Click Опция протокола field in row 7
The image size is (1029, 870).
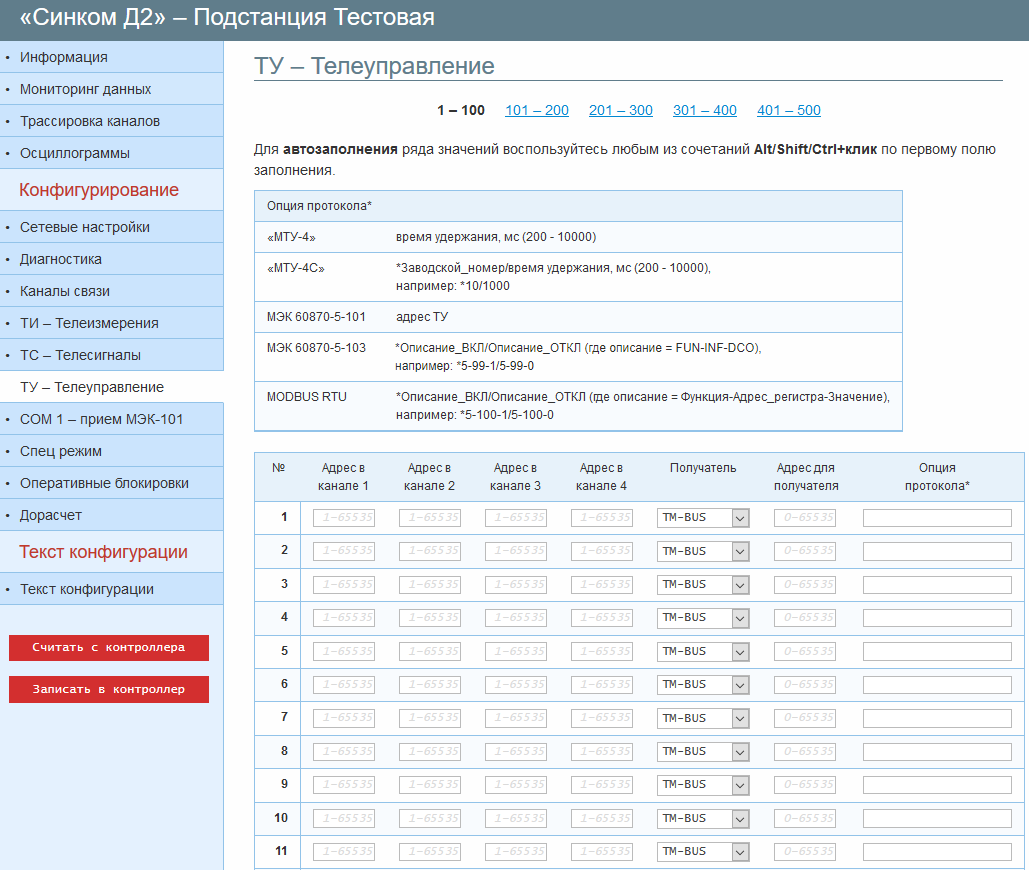click(x=937, y=718)
